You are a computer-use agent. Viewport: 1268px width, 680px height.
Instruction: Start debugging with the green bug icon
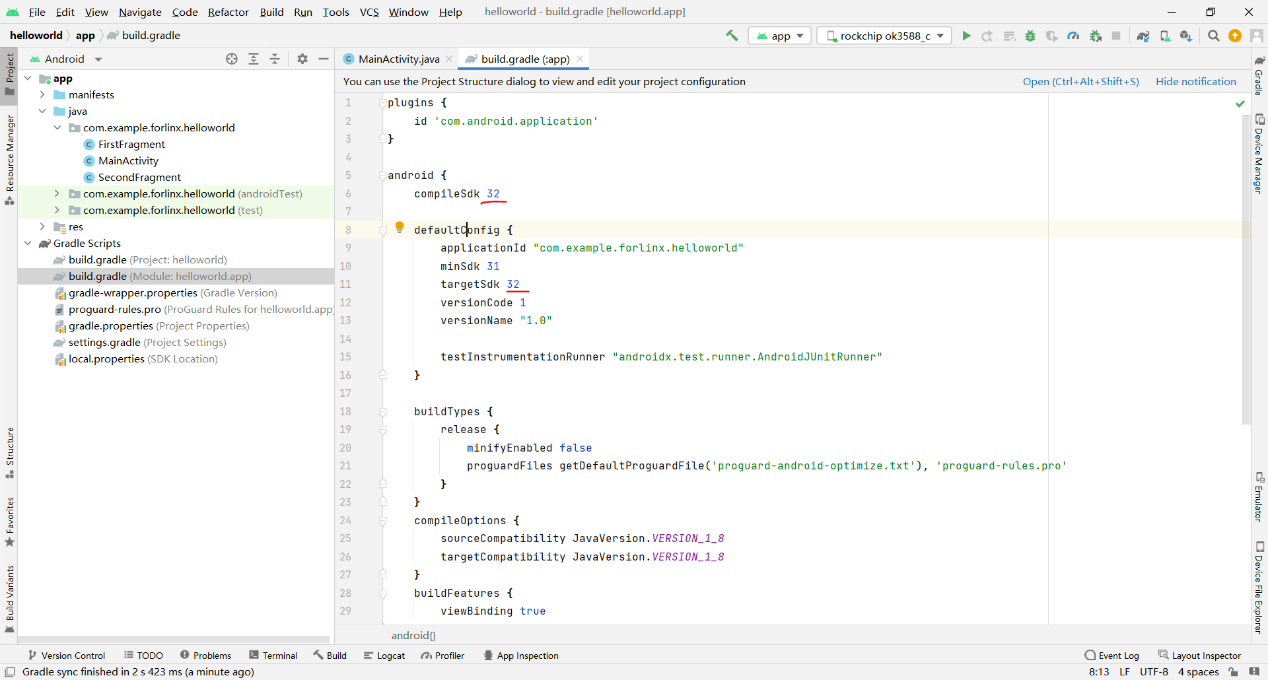click(1030, 36)
